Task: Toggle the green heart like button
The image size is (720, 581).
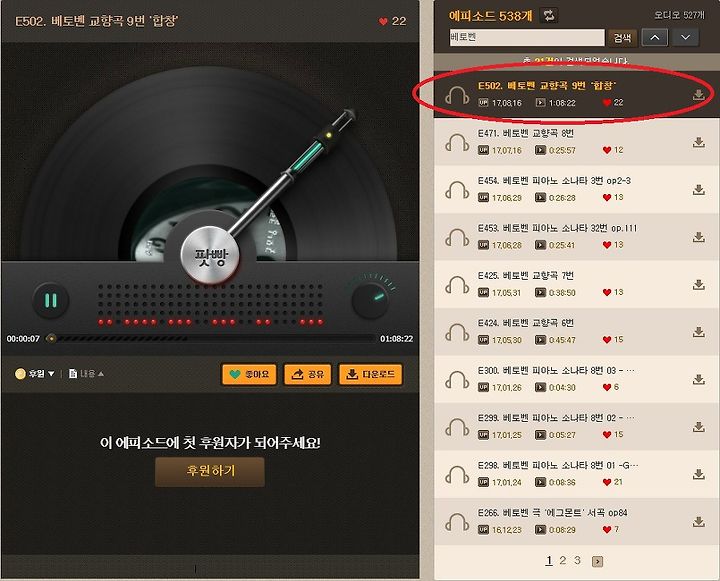Action: point(249,374)
